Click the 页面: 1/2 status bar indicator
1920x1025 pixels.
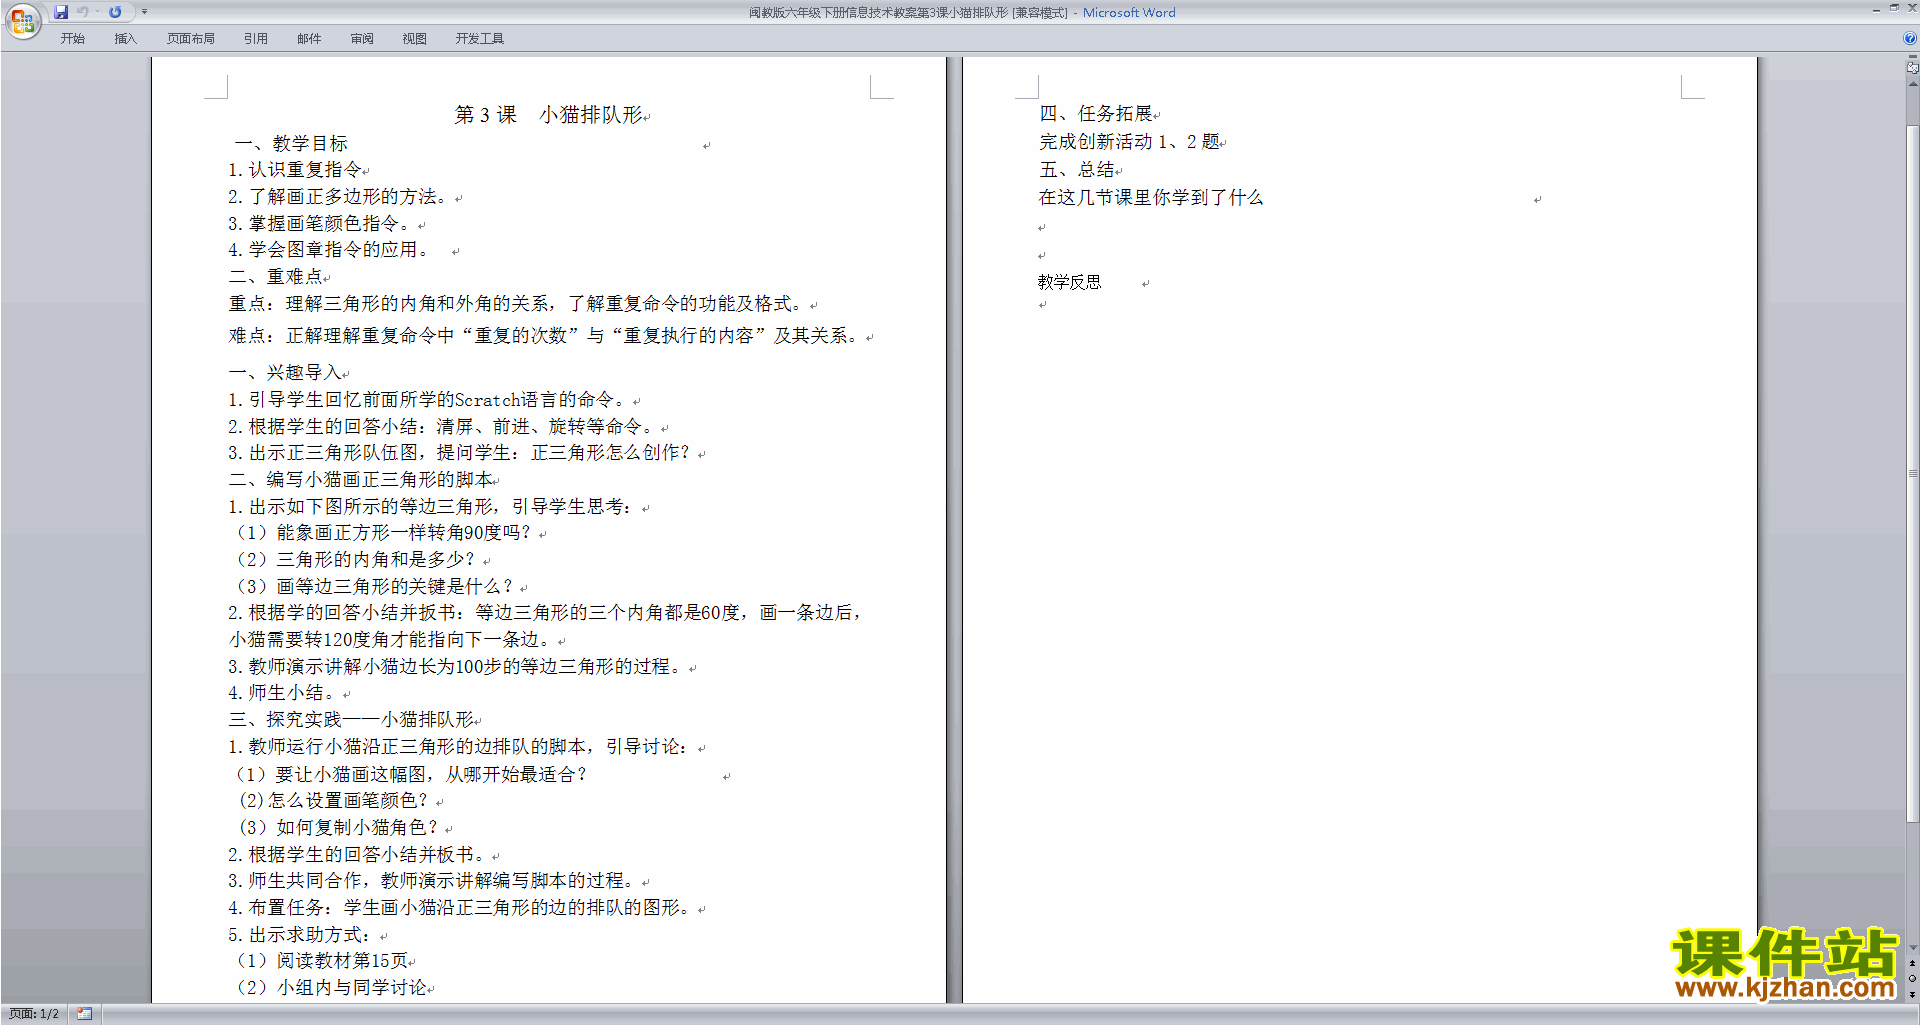pyautogui.click(x=34, y=1014)
